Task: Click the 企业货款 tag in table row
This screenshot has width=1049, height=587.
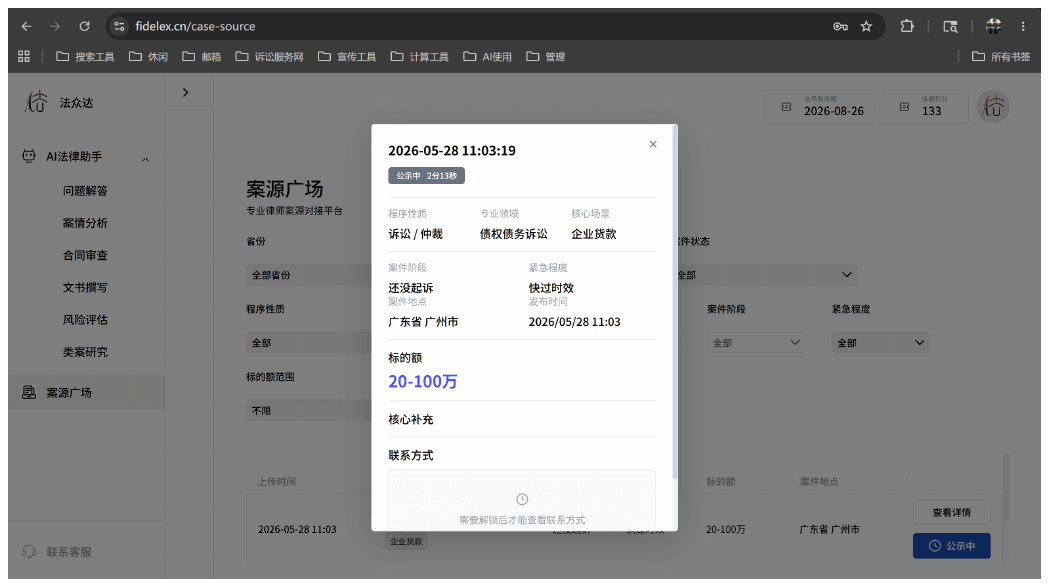Action: [x=406, y=541]
